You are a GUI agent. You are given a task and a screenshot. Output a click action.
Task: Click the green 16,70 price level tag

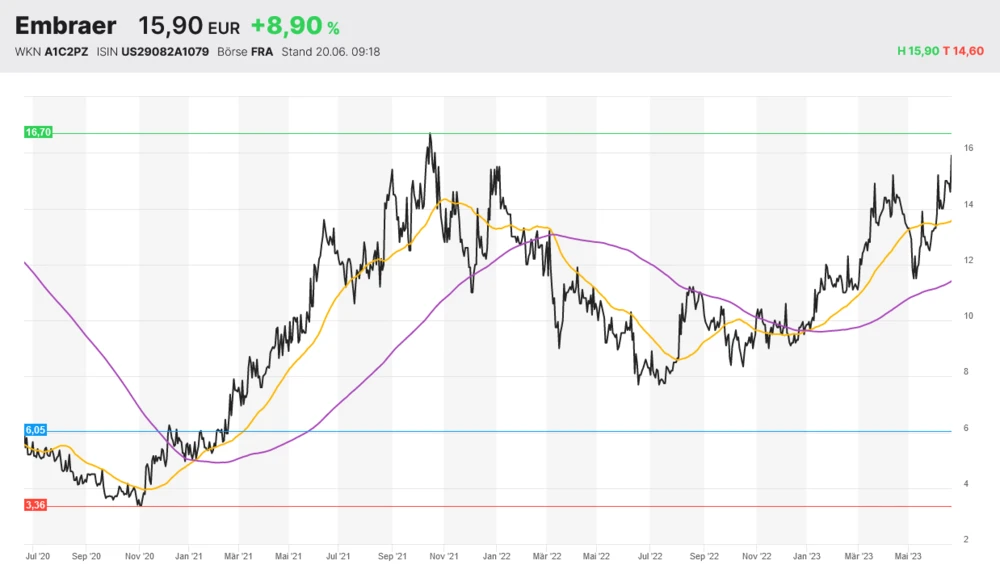point(37,132)
